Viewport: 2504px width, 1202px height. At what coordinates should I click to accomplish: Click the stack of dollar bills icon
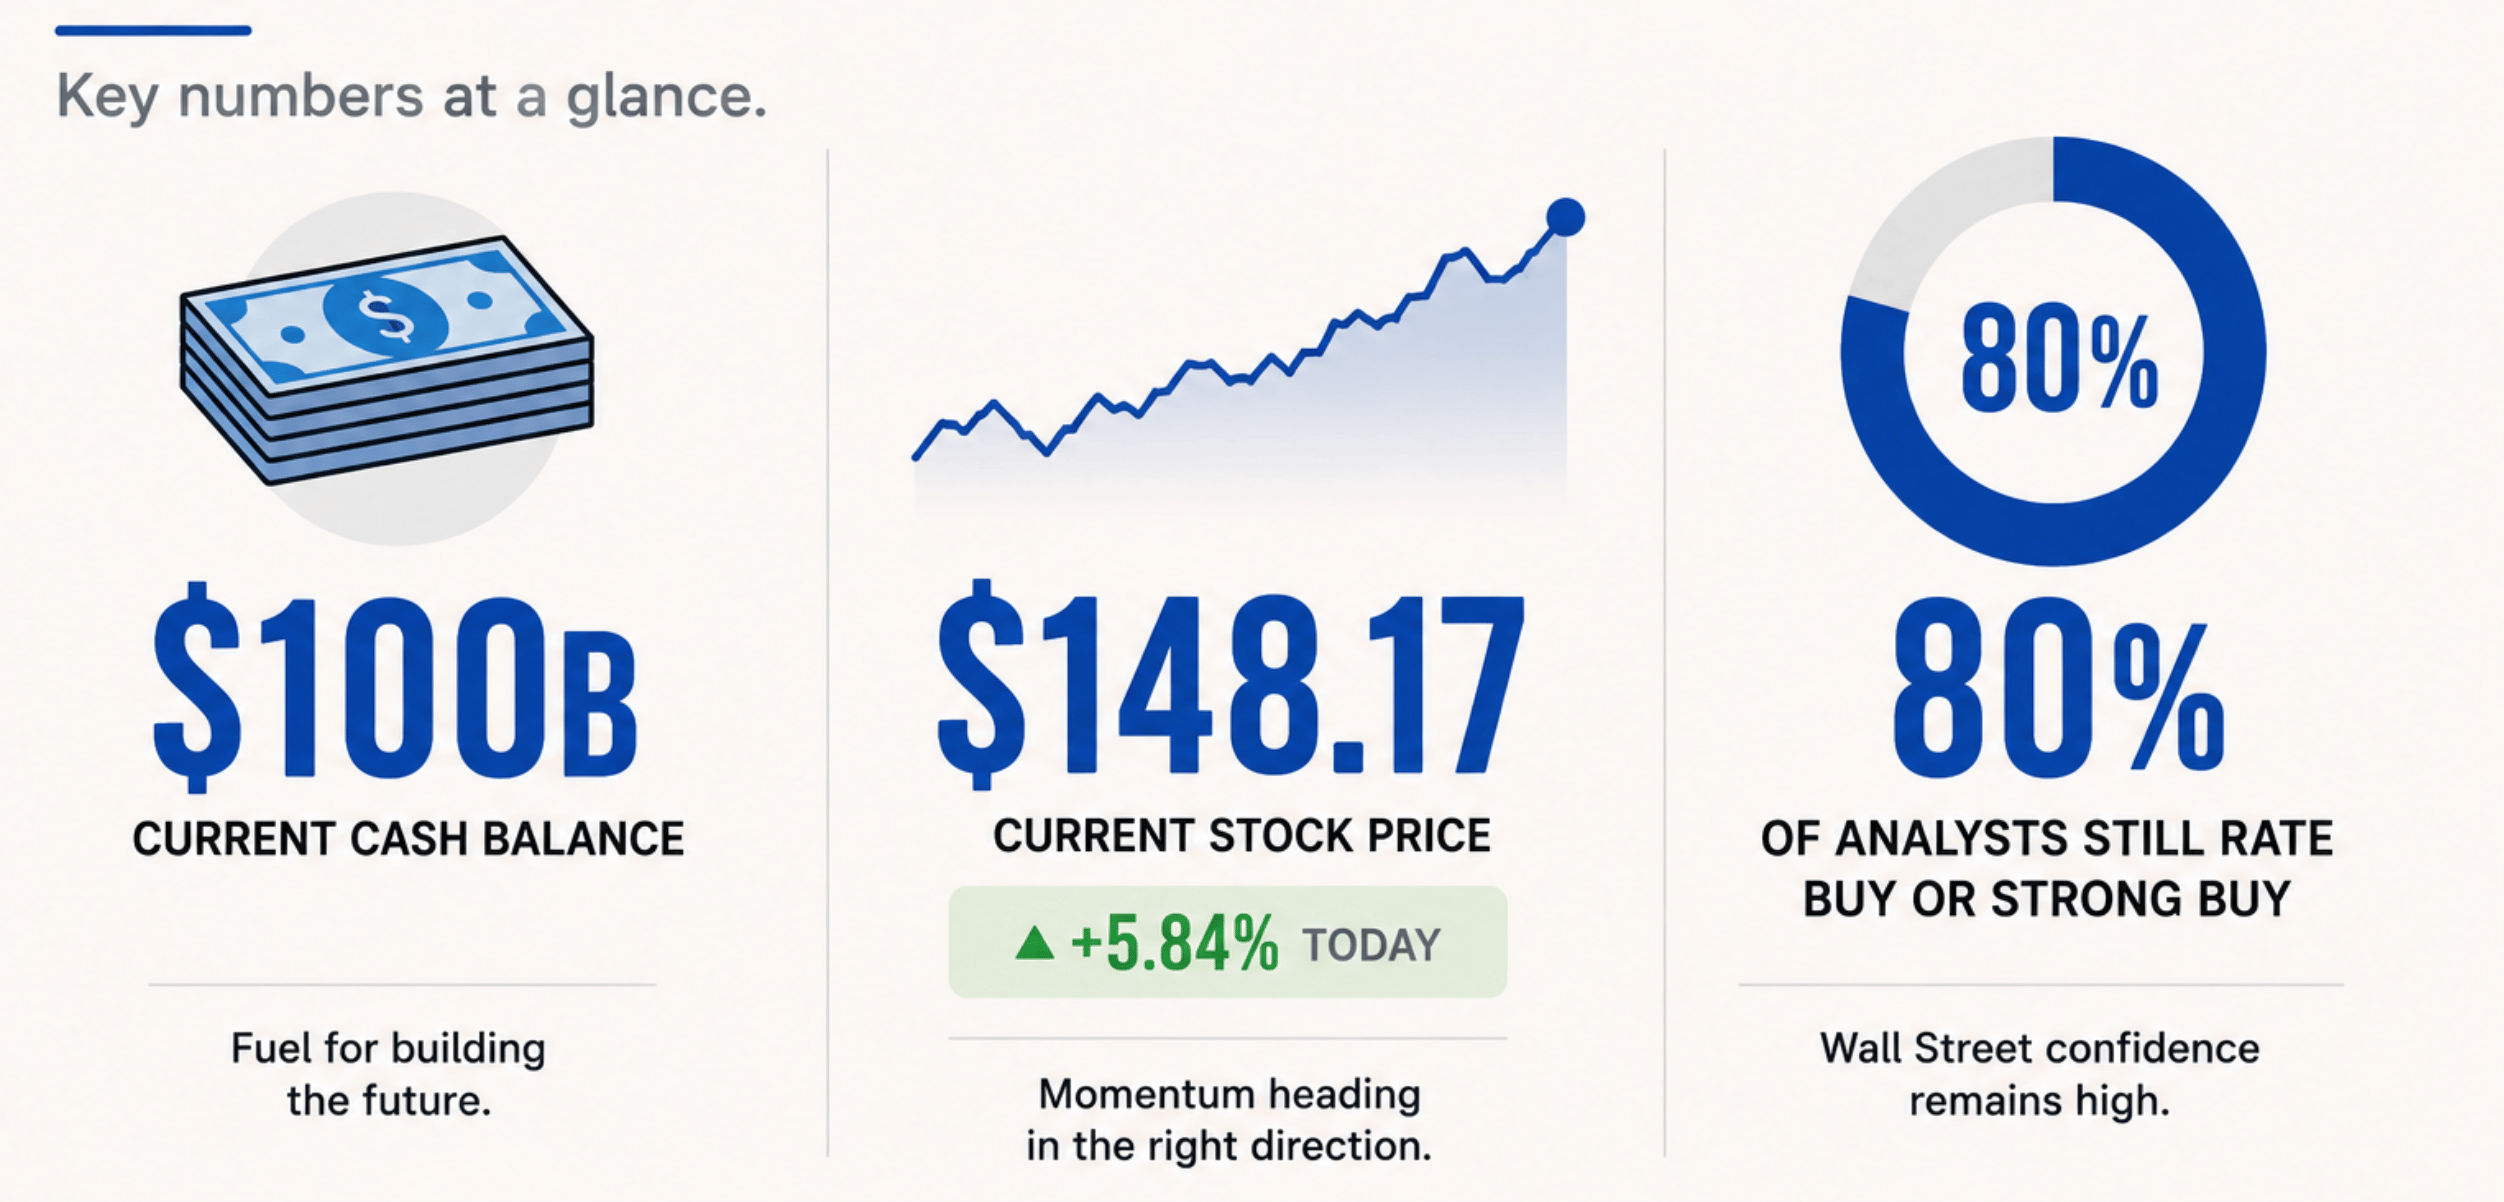387,360
